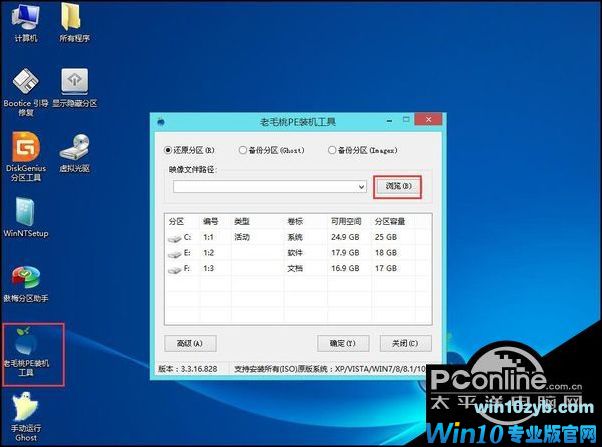602x447 pixels.
Task: Click the 支持安装所有(ISO)原版系统 status text
Action: (x=330, y=369)
